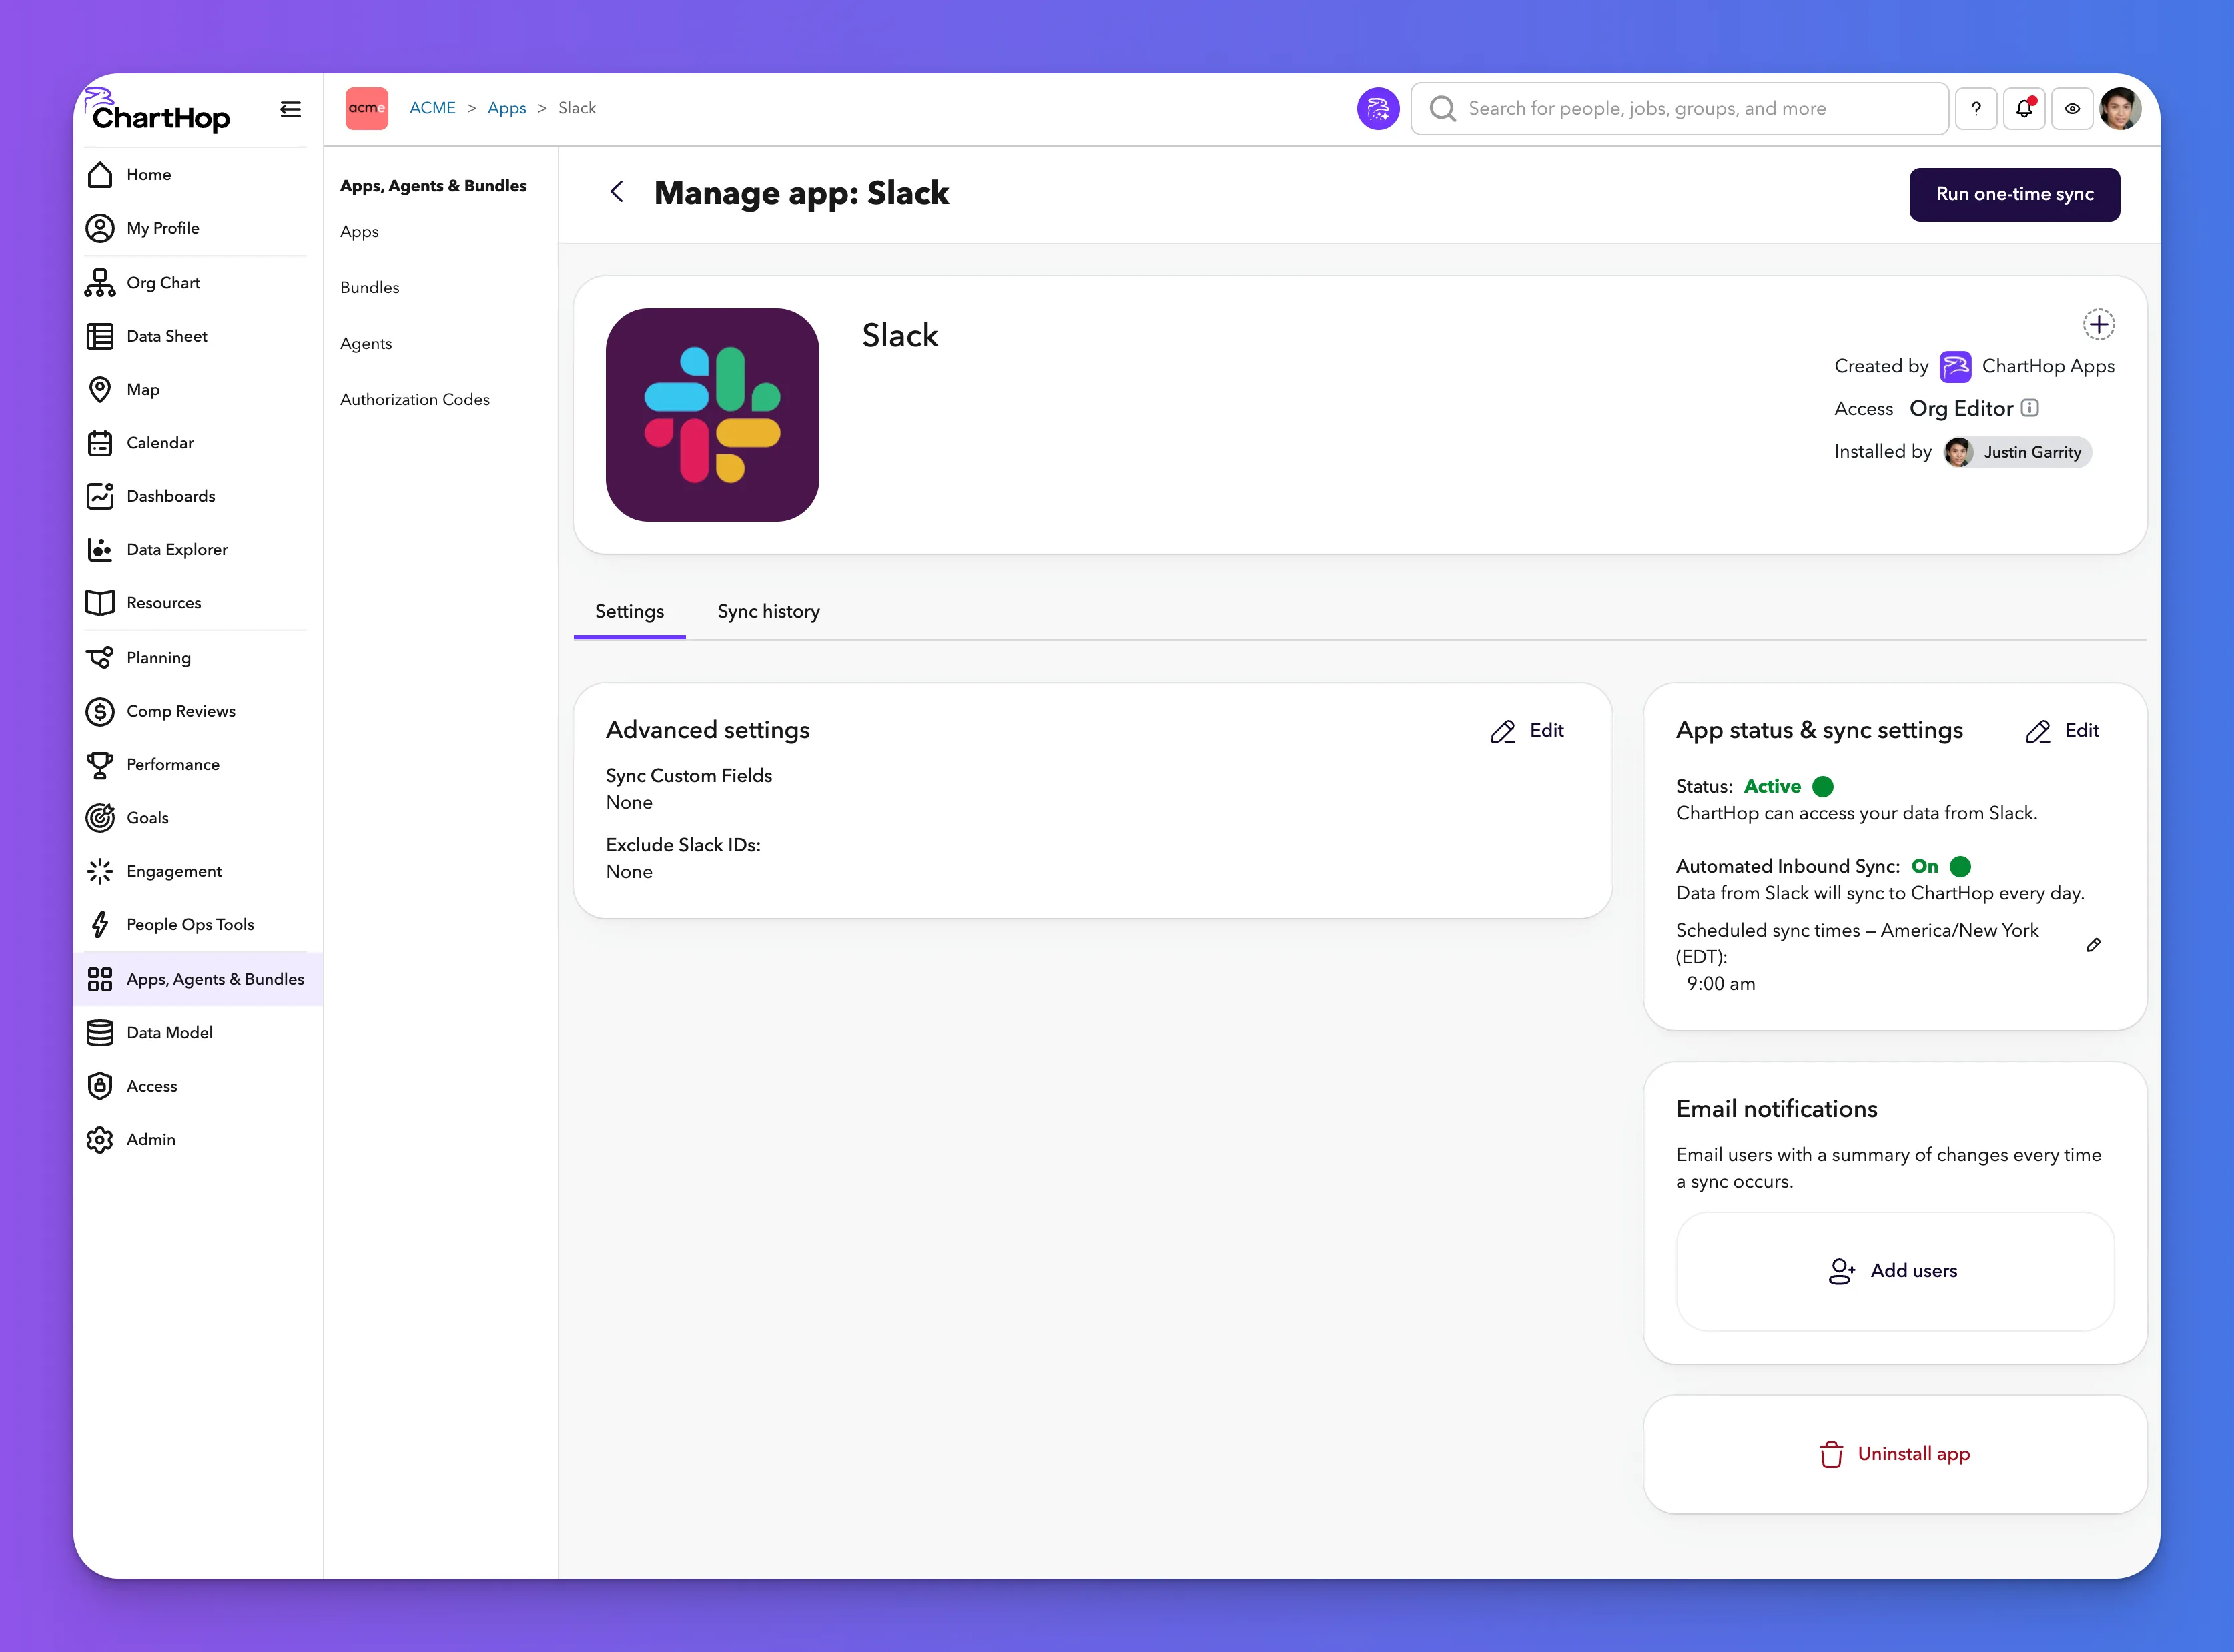Open the Data Sheet icon
The width and height of the screenshot is (2234, 1652).
100,336
